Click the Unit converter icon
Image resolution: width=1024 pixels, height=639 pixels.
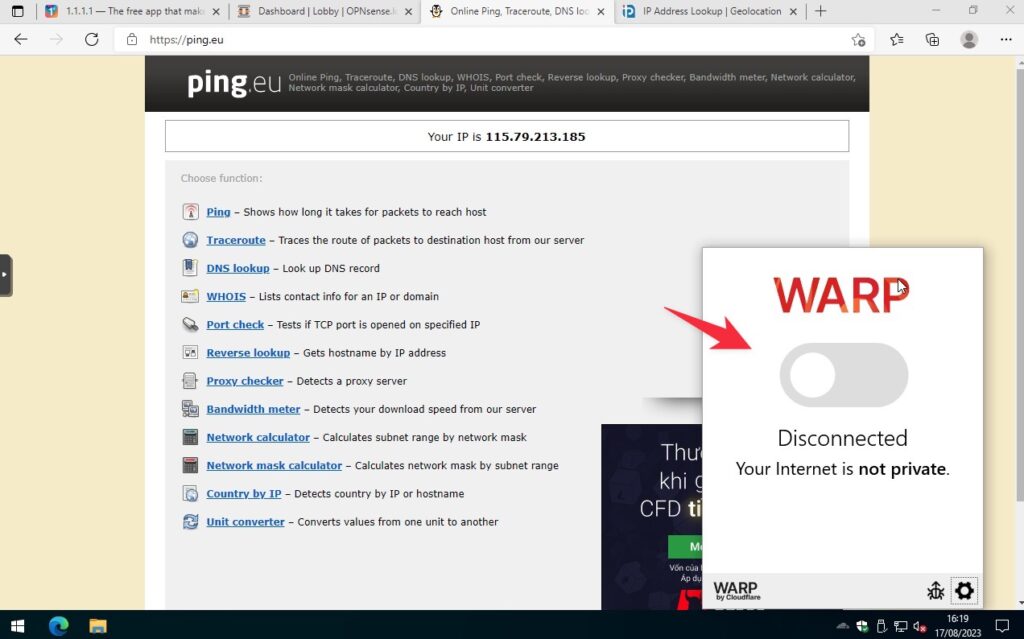point(190,521)
